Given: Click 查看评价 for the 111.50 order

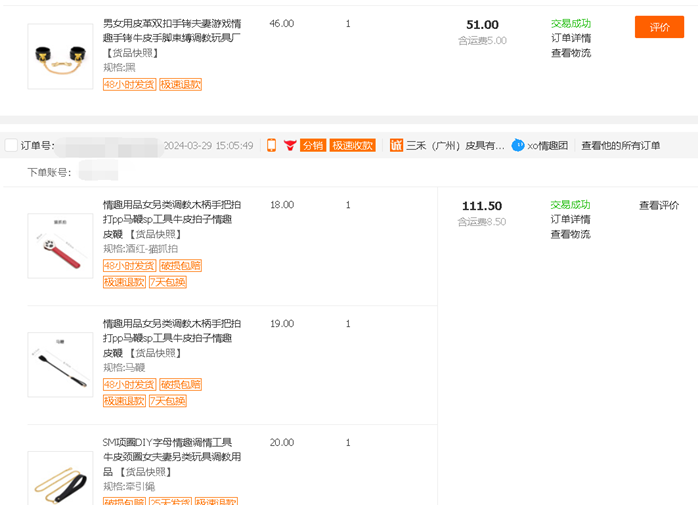Looking at the screenshot, I should [x=659, y=205].
